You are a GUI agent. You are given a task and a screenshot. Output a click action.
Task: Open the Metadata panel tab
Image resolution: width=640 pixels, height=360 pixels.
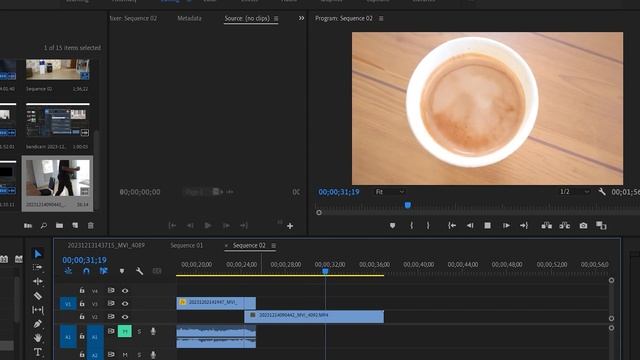point(189,18)
